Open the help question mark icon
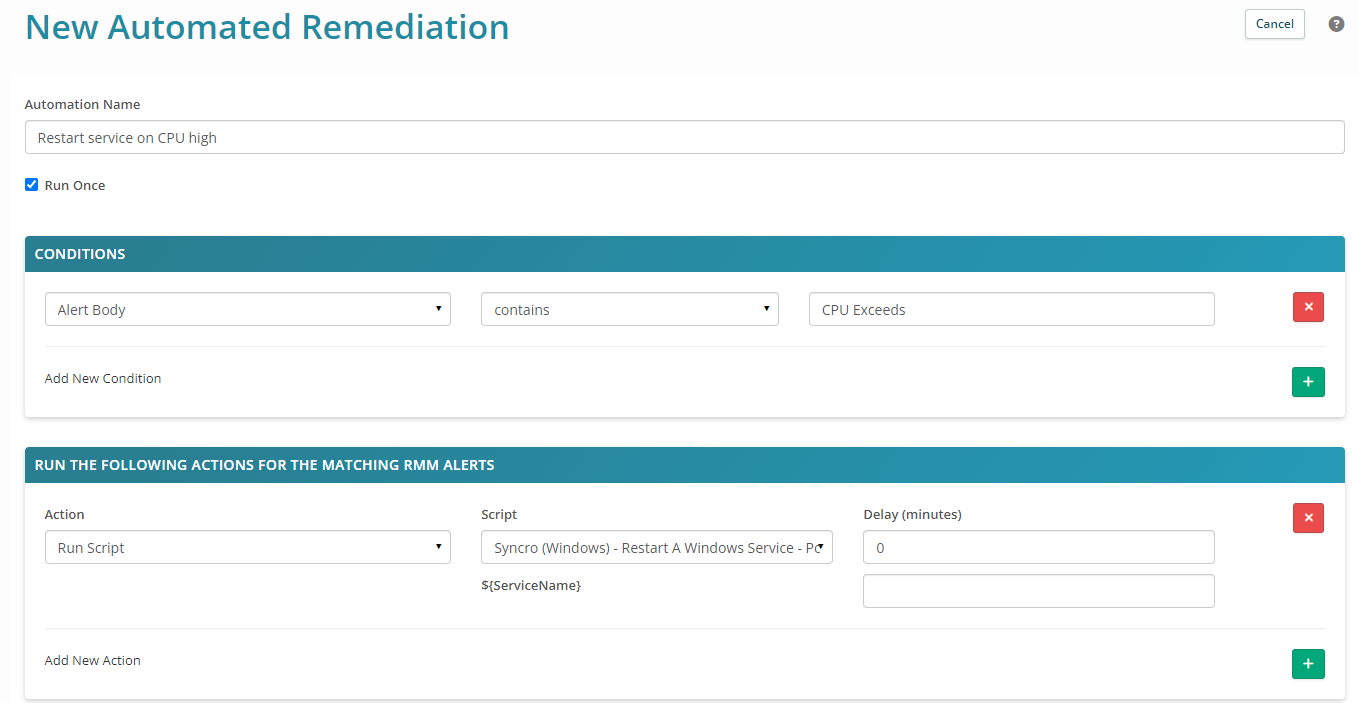1359x703 pixels. [x=1336, y=24]
